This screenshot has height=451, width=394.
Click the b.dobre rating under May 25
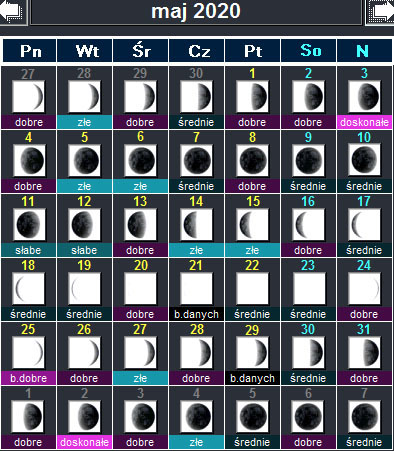(29, 378)
